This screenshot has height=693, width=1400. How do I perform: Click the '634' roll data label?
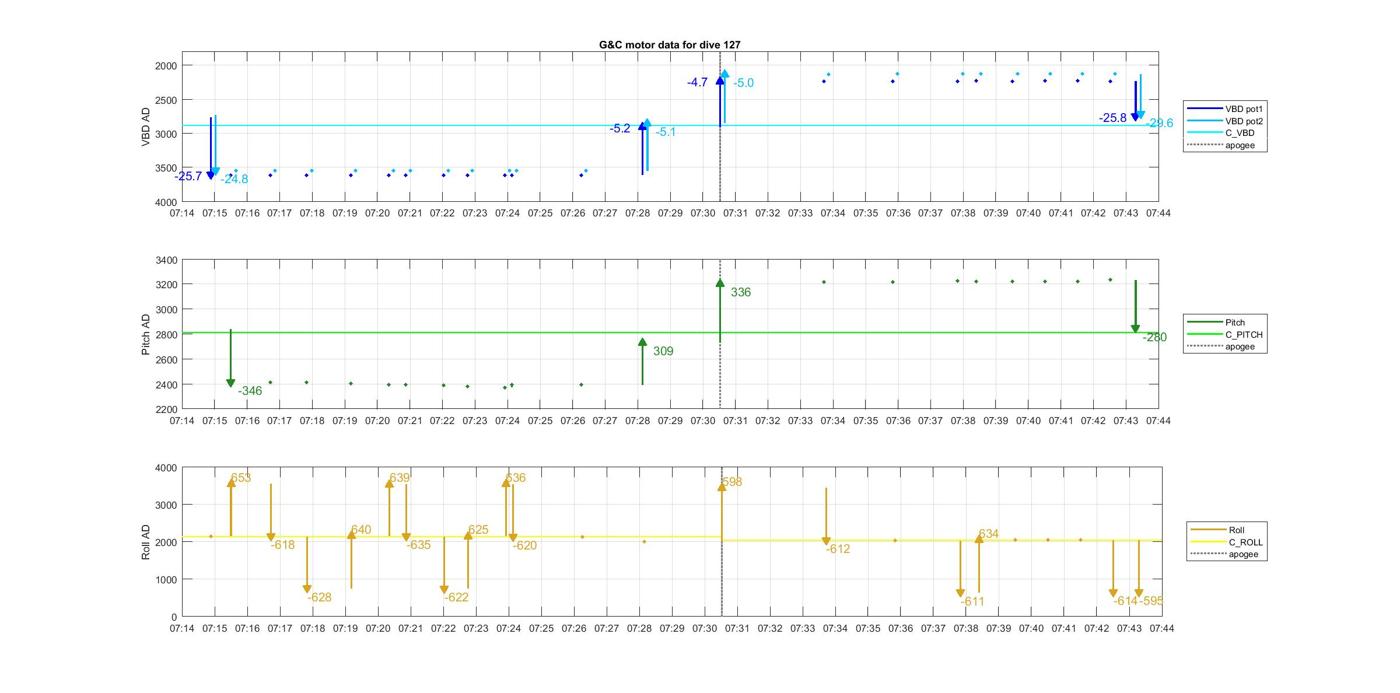tap(989, 534)
